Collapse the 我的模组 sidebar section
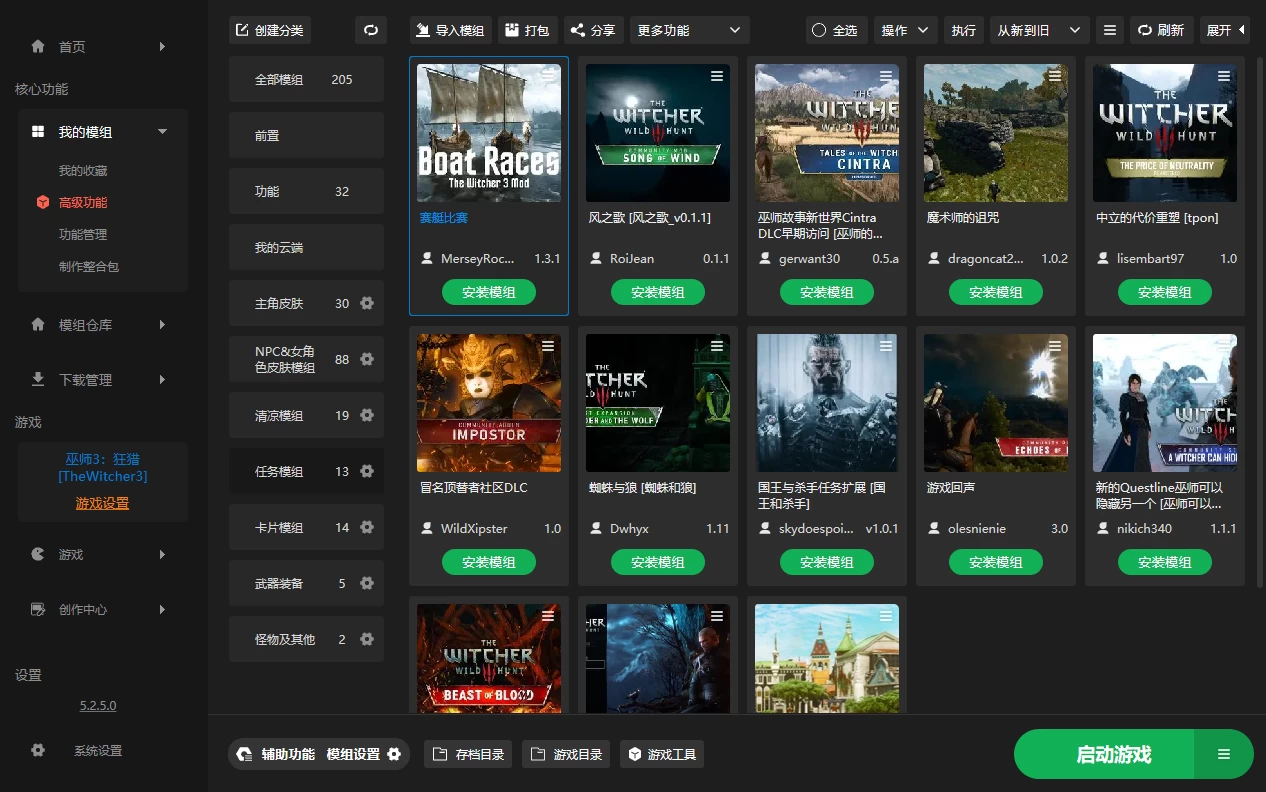1266x792 pixels. coord(161,131)
